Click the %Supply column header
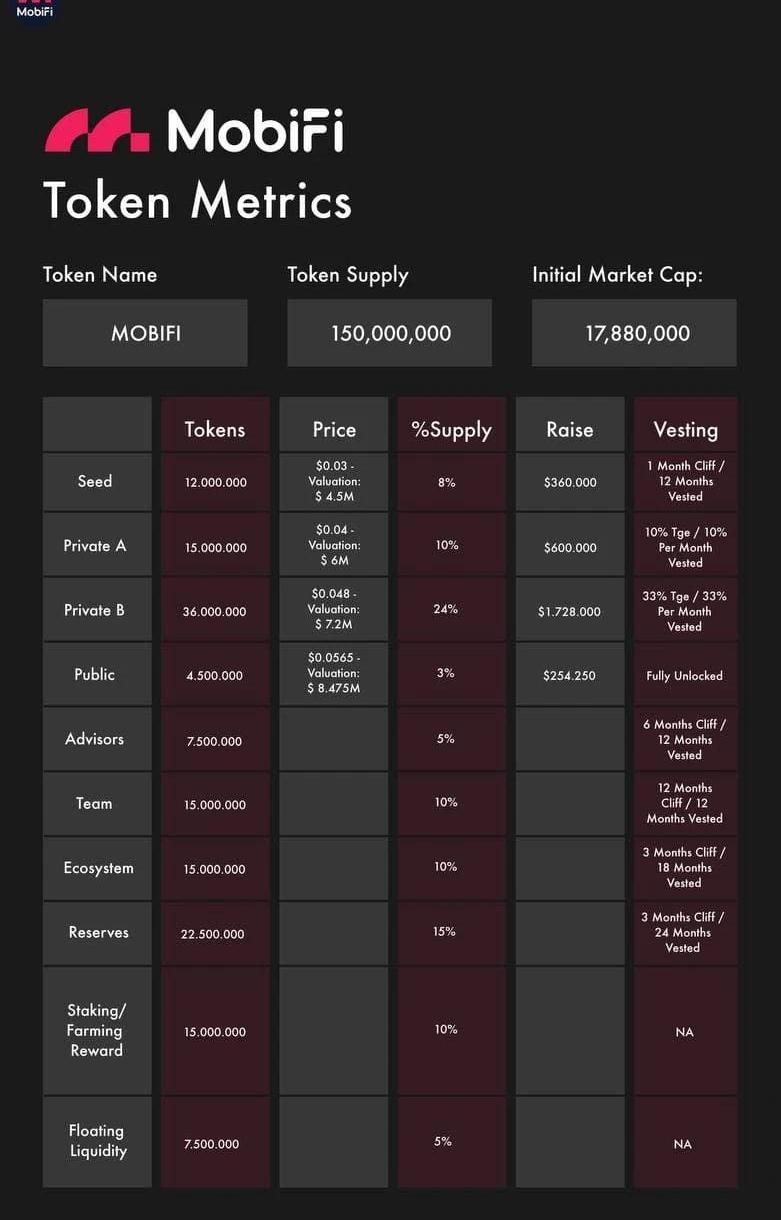Image resolution: width=781 pixels, height=1220 pixels. click(x=451, y=429)
